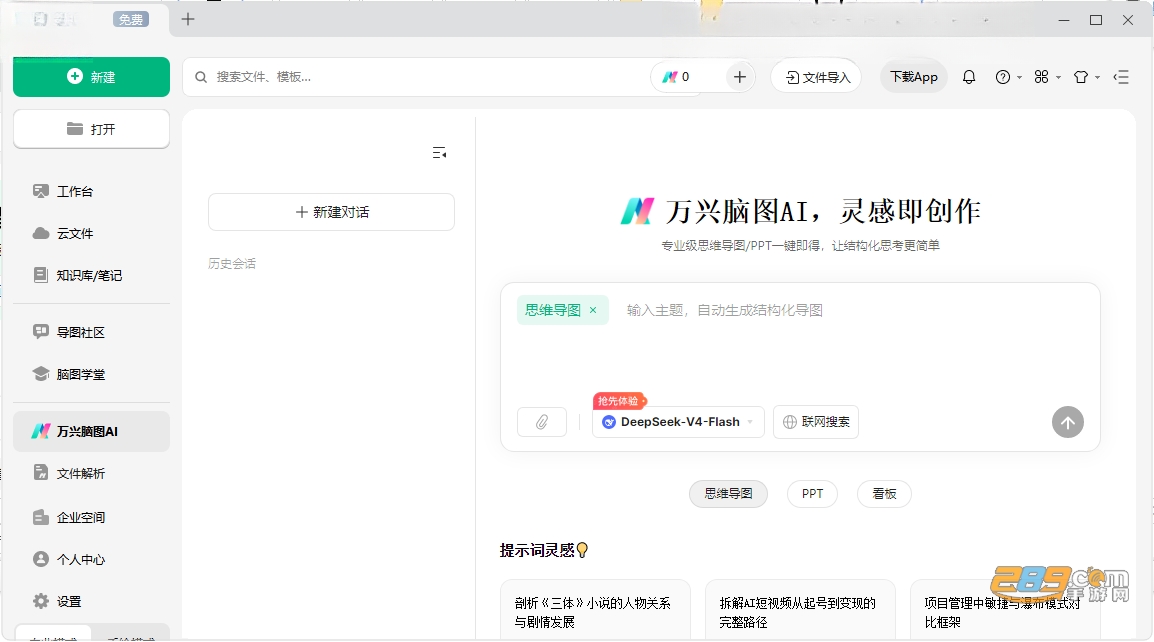Open 脑图学堂 in the sidebar
This screenshot has height=642, width=1154.
pos(91,374)
